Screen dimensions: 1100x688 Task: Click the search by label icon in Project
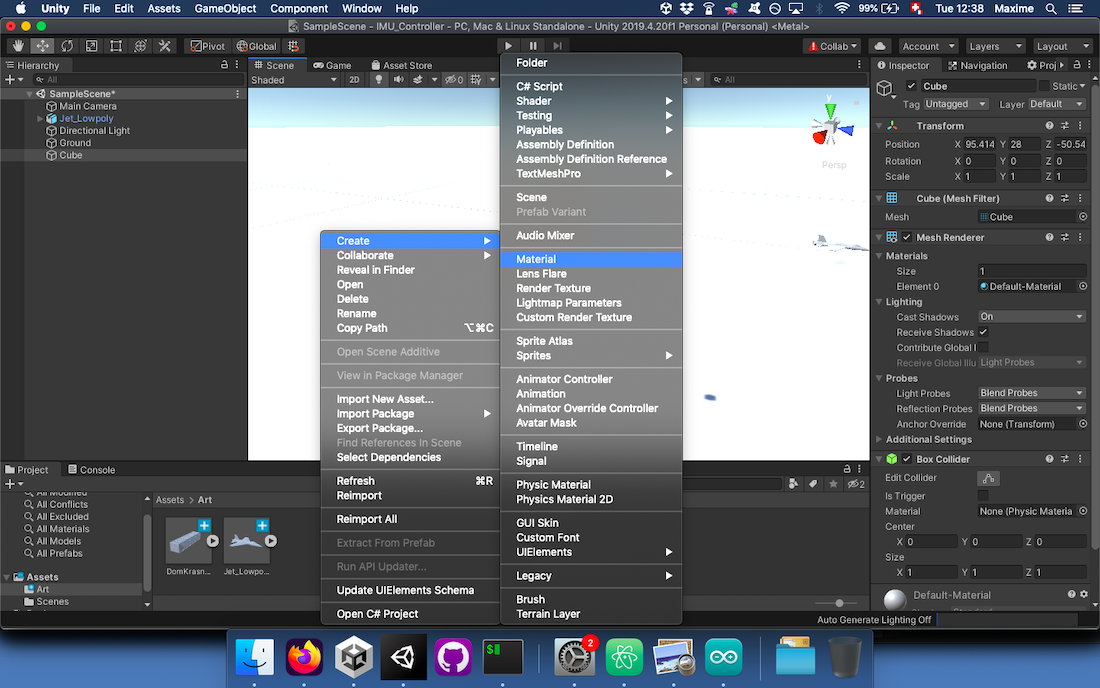(813, 484)
